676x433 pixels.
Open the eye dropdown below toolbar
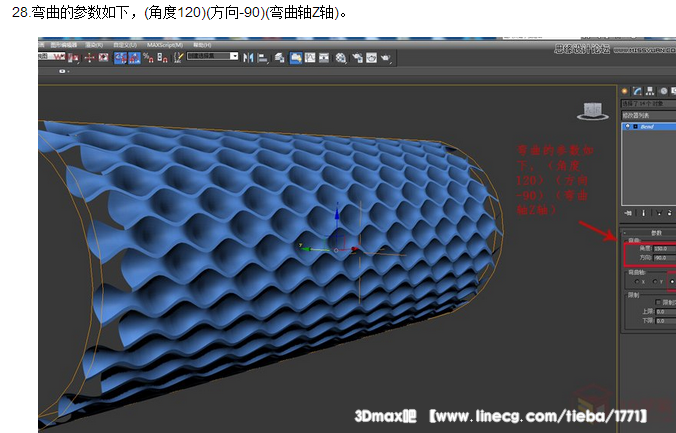tap(63, 71)
